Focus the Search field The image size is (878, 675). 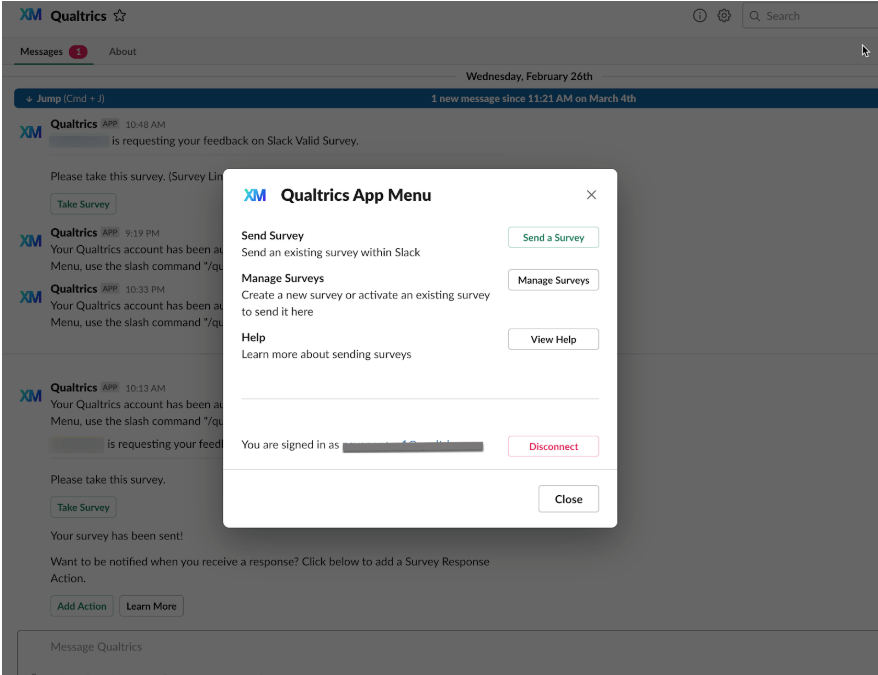tap(812, 16)
